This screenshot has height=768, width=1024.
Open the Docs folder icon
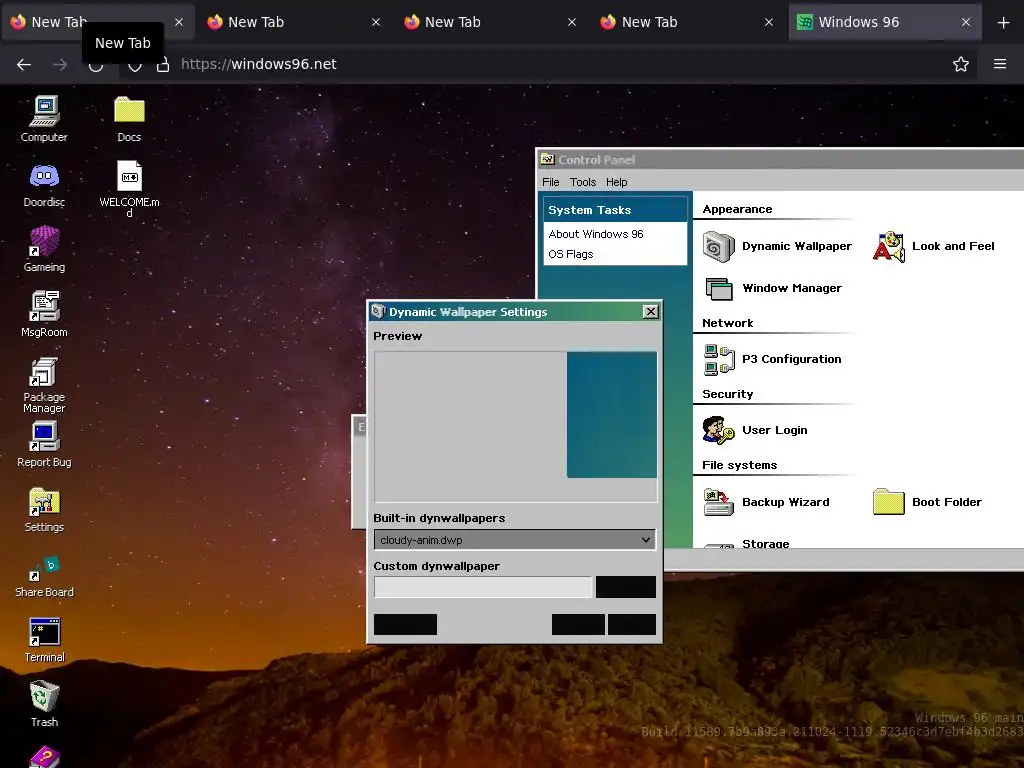(x=129, y=119)
